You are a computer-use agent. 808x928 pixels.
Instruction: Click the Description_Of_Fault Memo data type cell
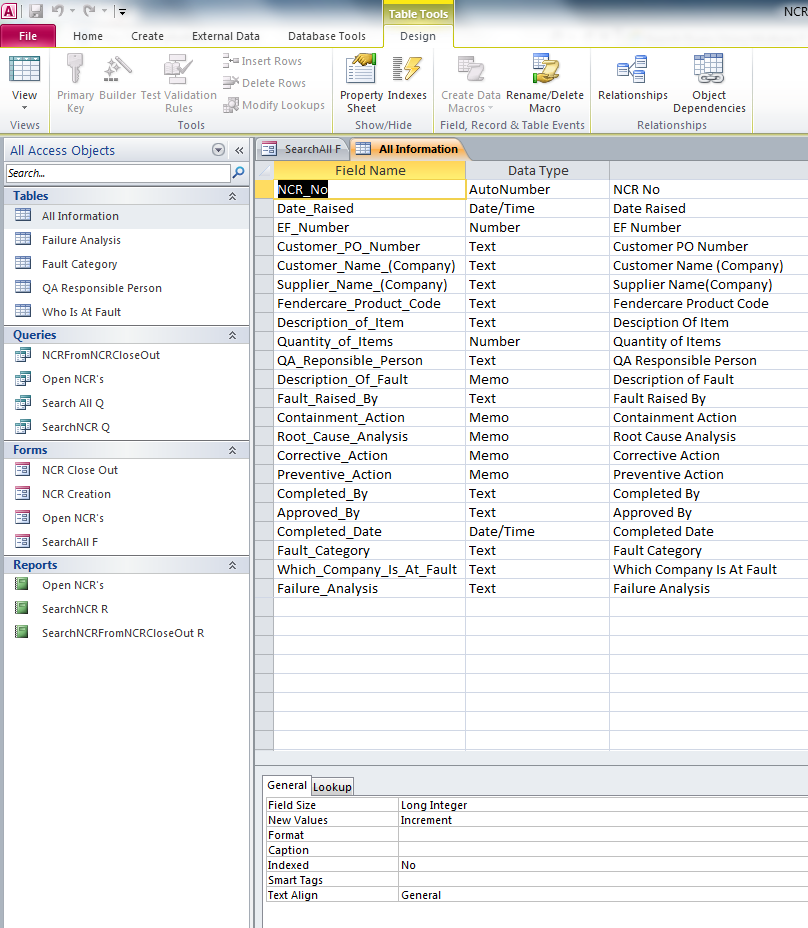coord(537,379)
